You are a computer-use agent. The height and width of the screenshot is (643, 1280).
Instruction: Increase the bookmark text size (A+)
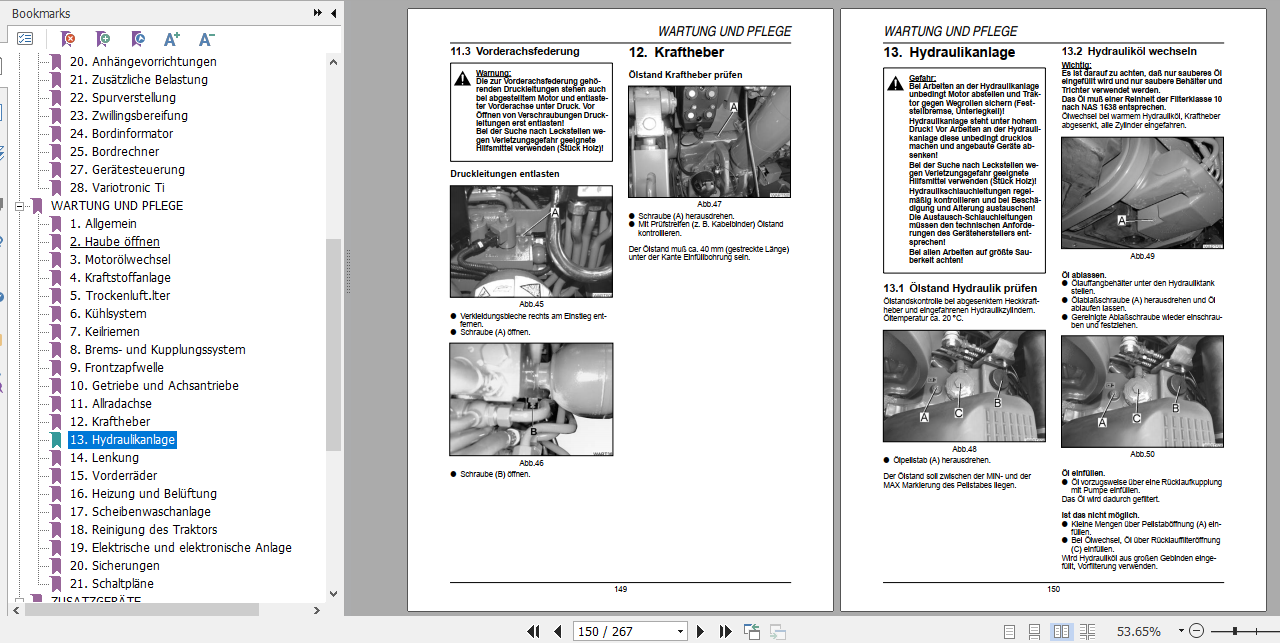click(172, 39)
